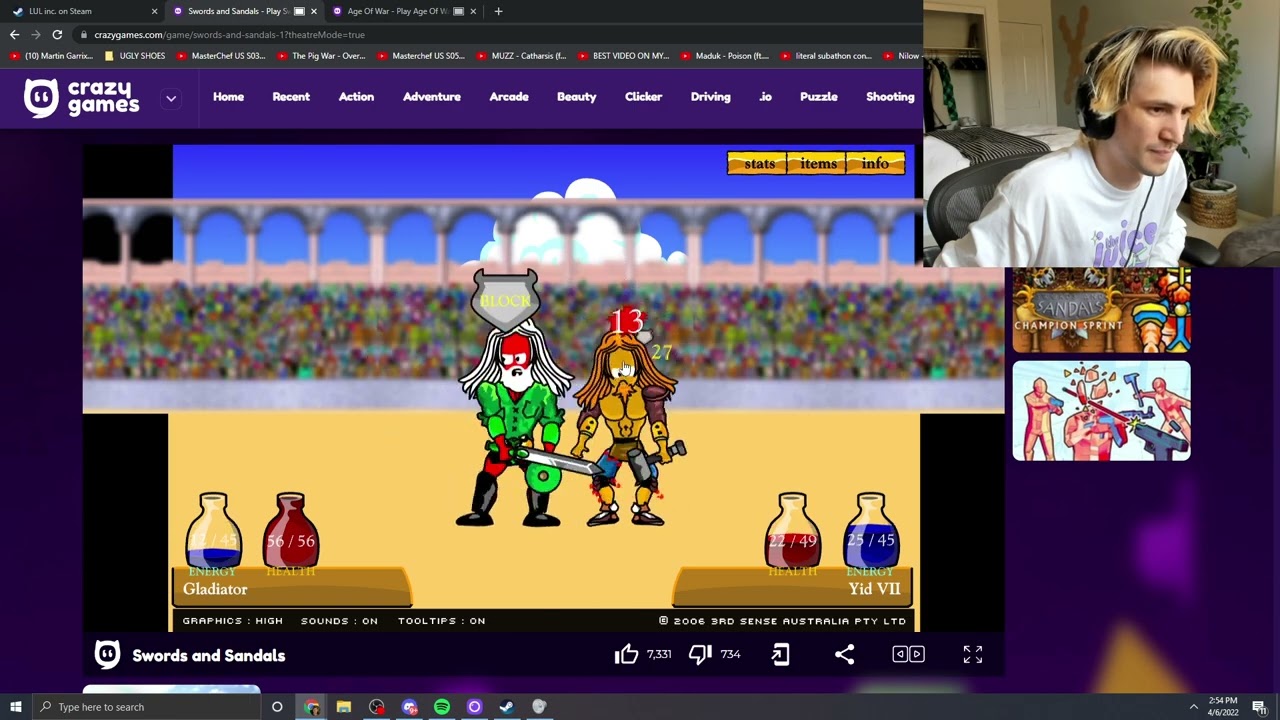Viewport: 1280px width, 720px height.
Task: Click the in-game items button
Action: [x=817, y=163]
